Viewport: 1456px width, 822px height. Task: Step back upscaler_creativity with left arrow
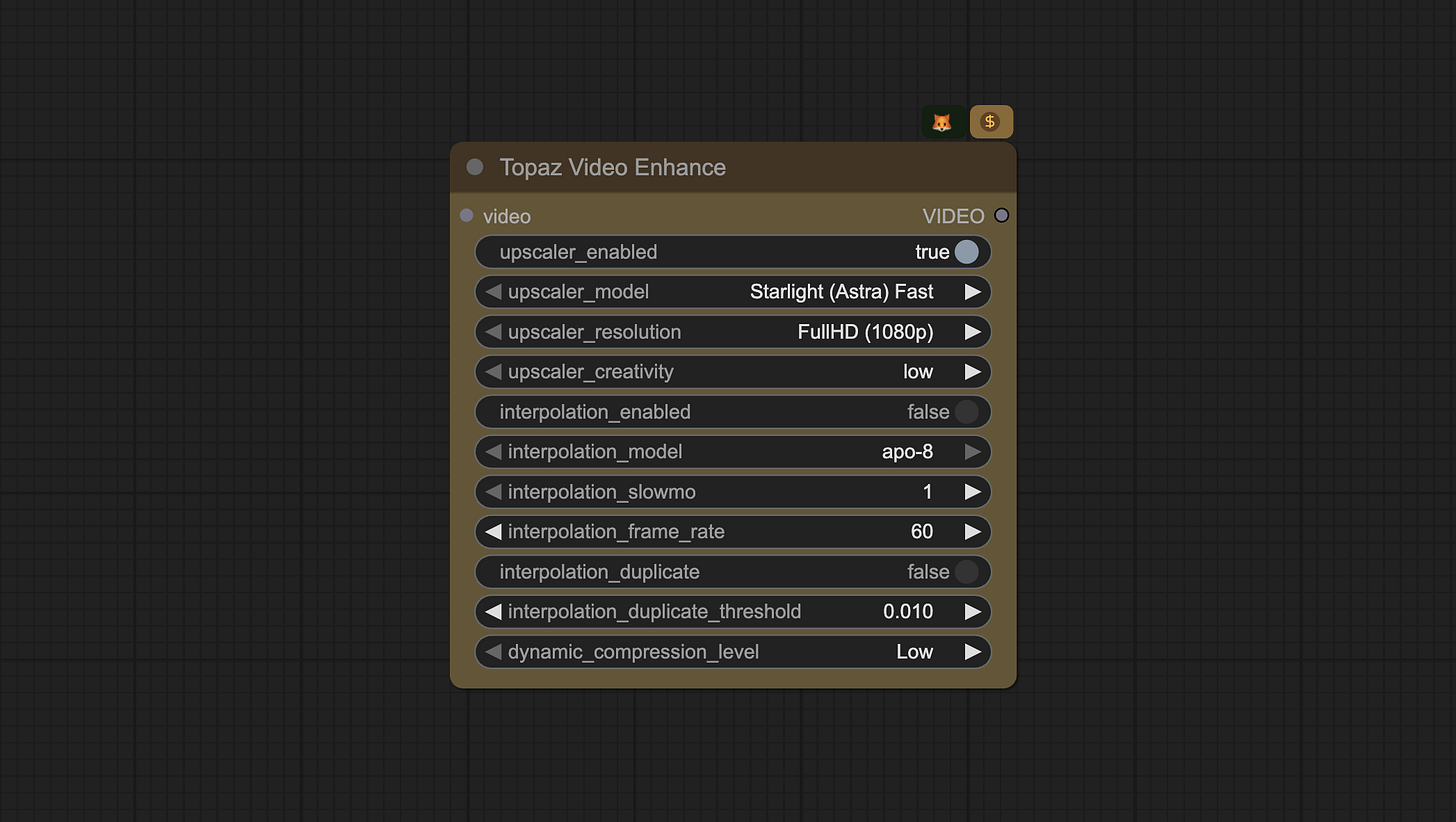click(493, 372)
